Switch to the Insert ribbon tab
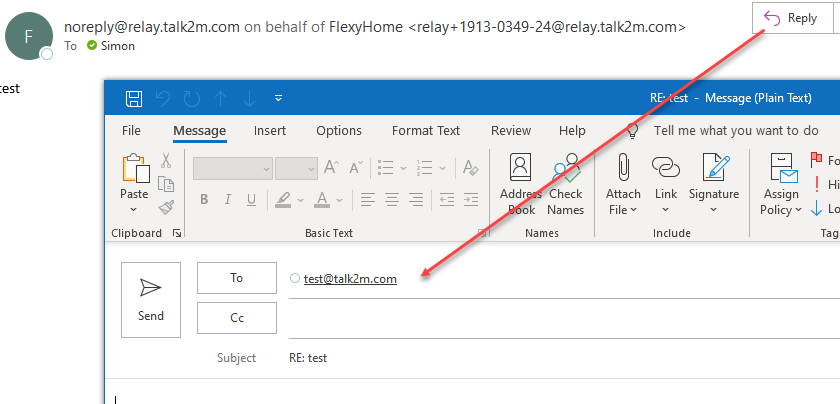Screen dimensions: 840x404 tap(269, 131)
